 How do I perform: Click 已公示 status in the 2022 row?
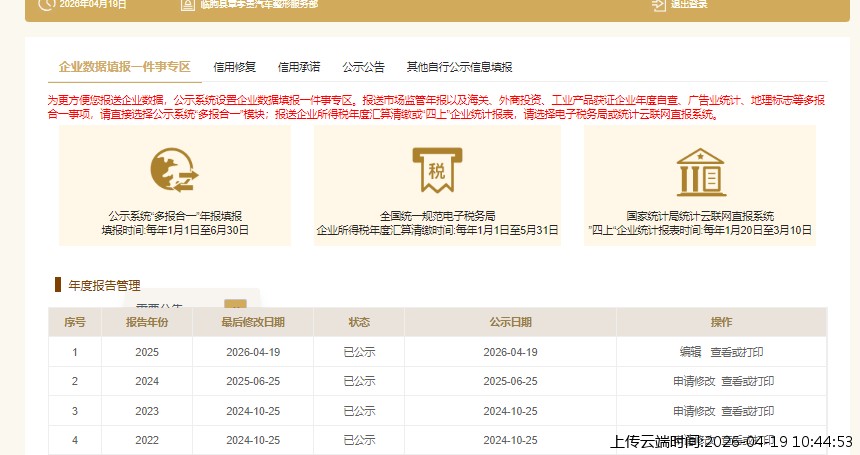(359, 440)
